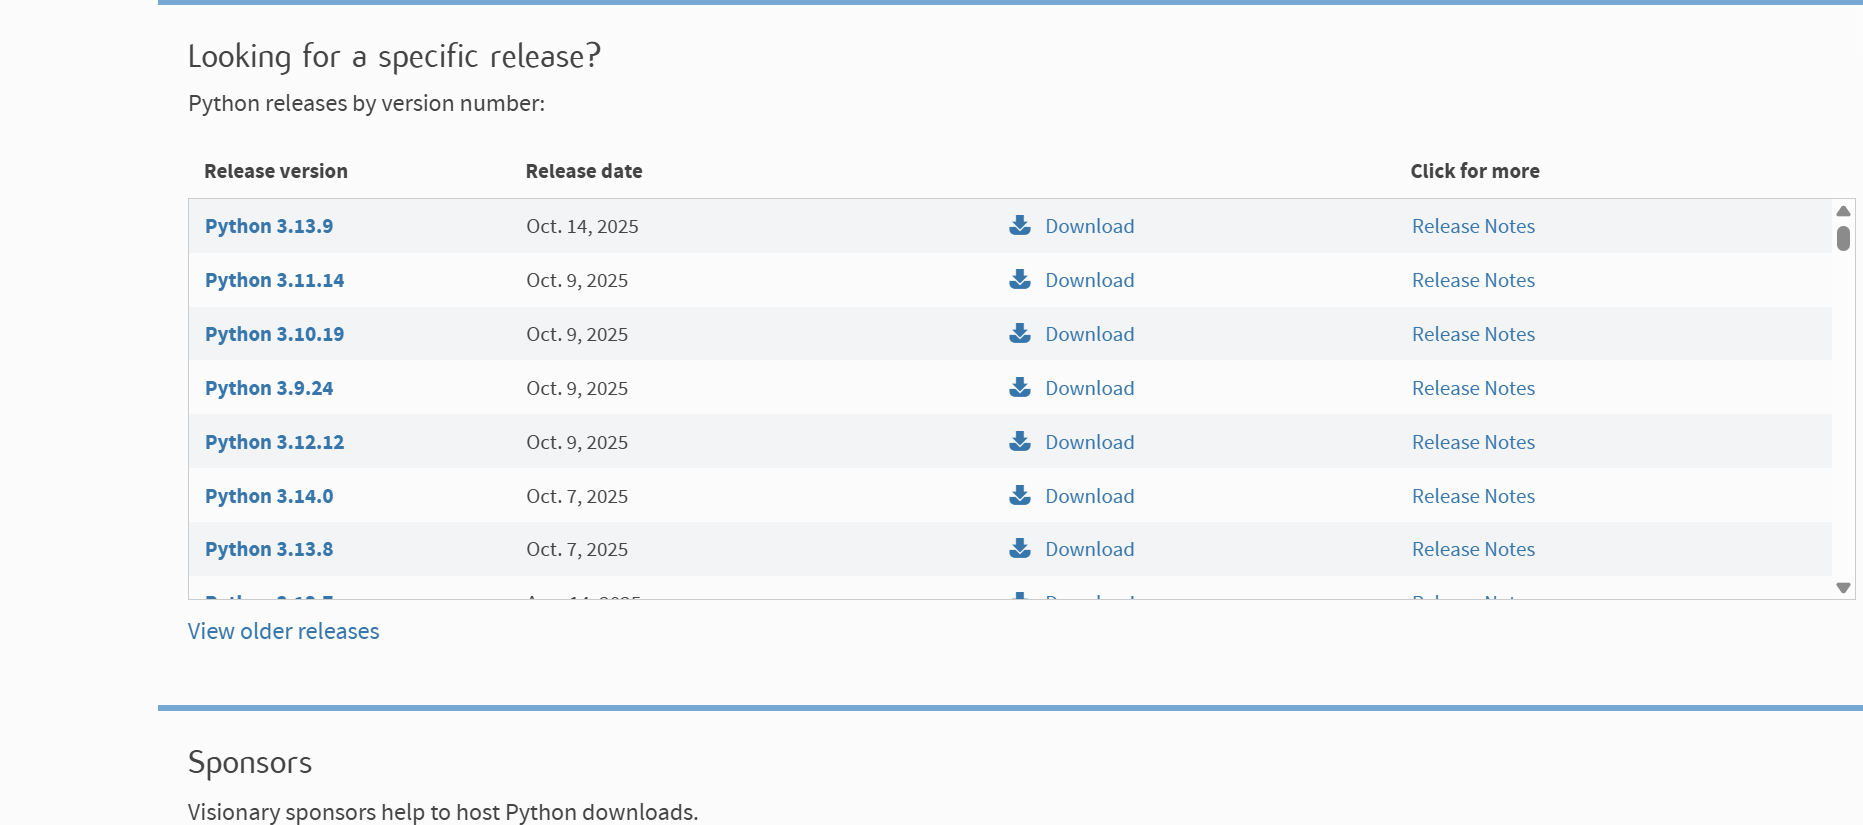View Release Notes for Python 3.11.14
The image size is (1863, 825).
pos(1473,280)
